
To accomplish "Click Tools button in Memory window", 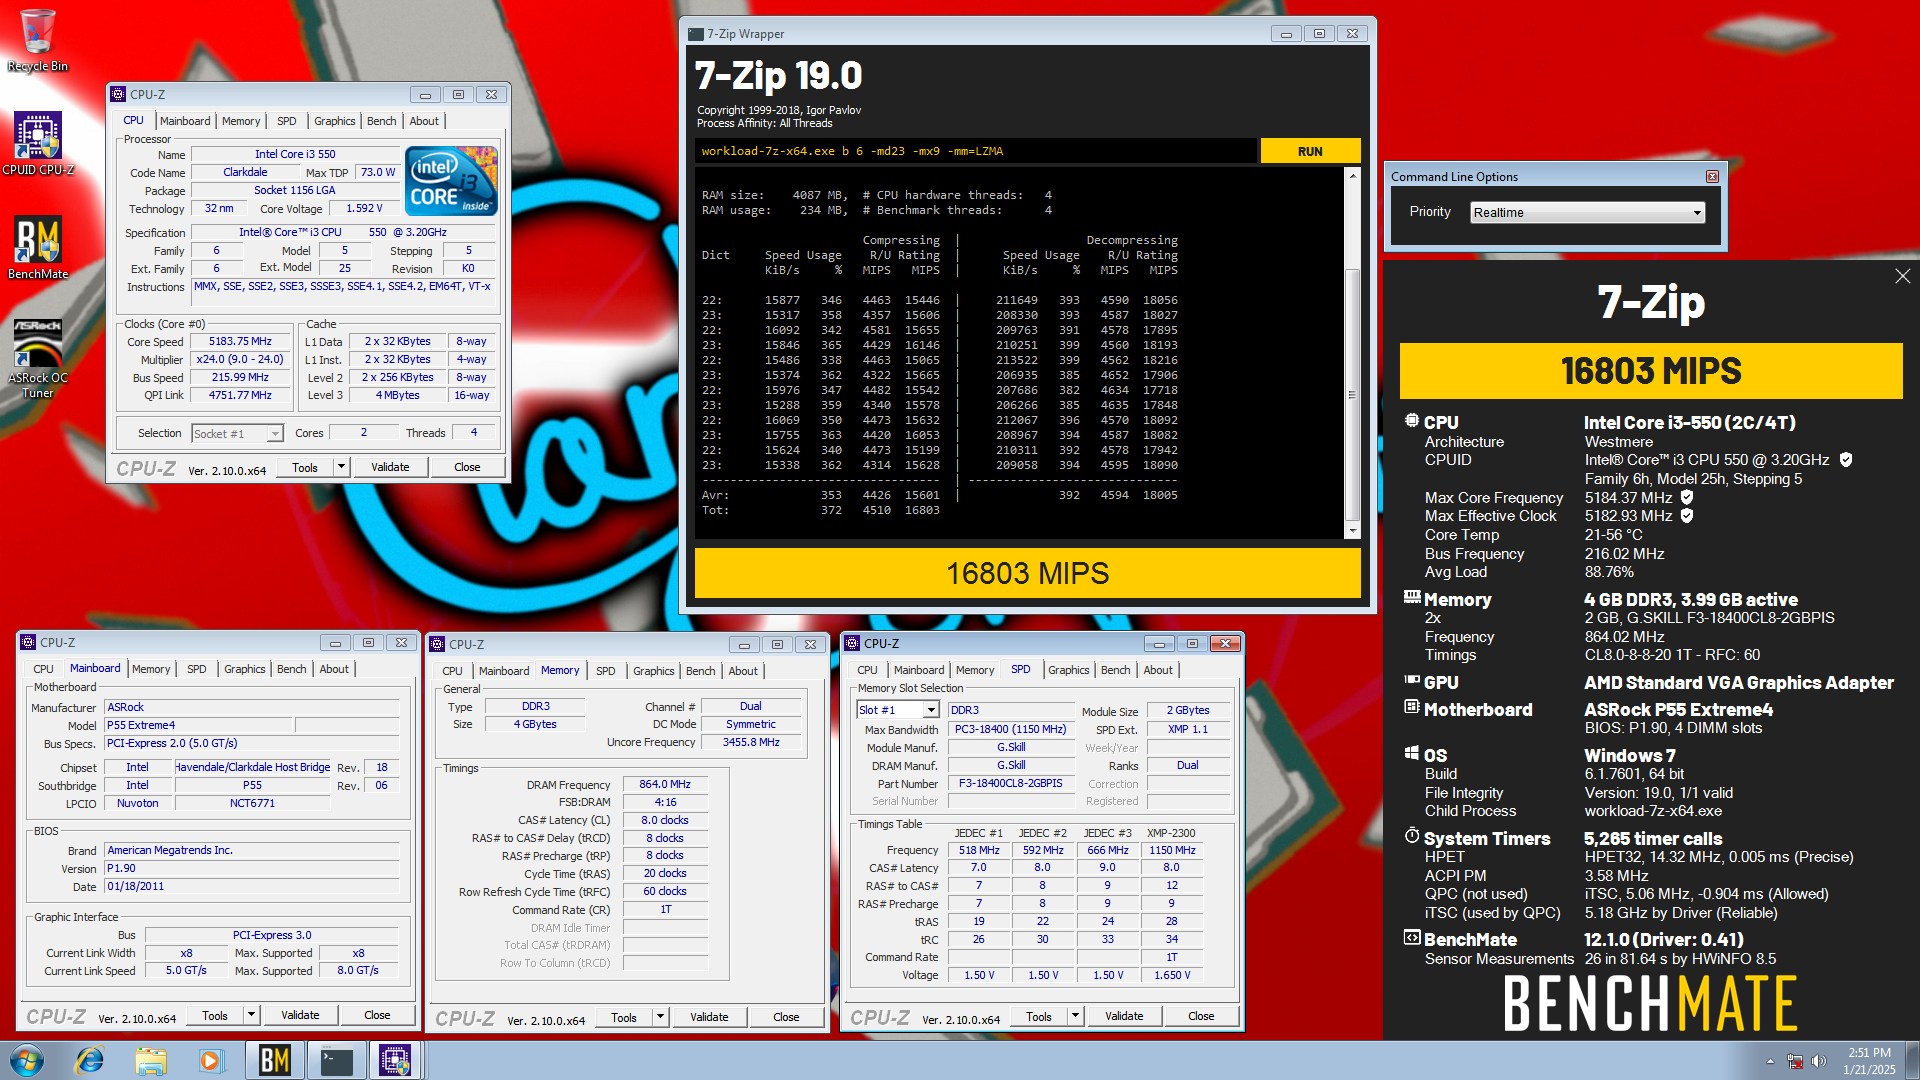I will pos(624,1017).
